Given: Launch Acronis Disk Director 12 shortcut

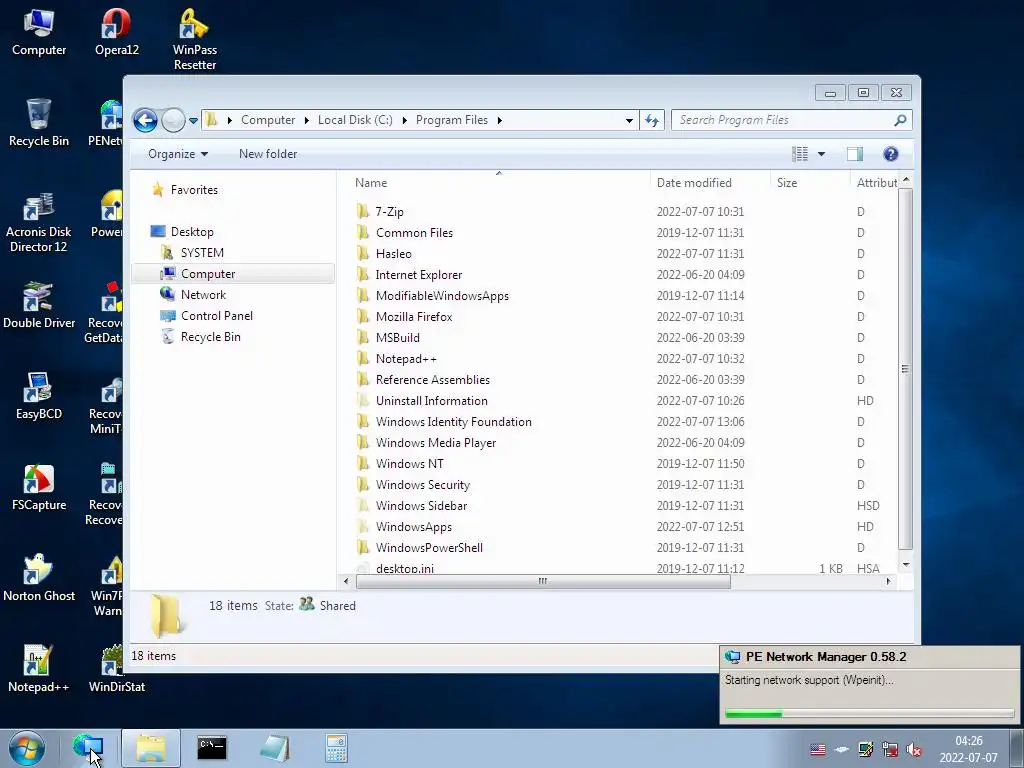Looking at the screenshot, I should pyautogui.click(x=39, y=222).
